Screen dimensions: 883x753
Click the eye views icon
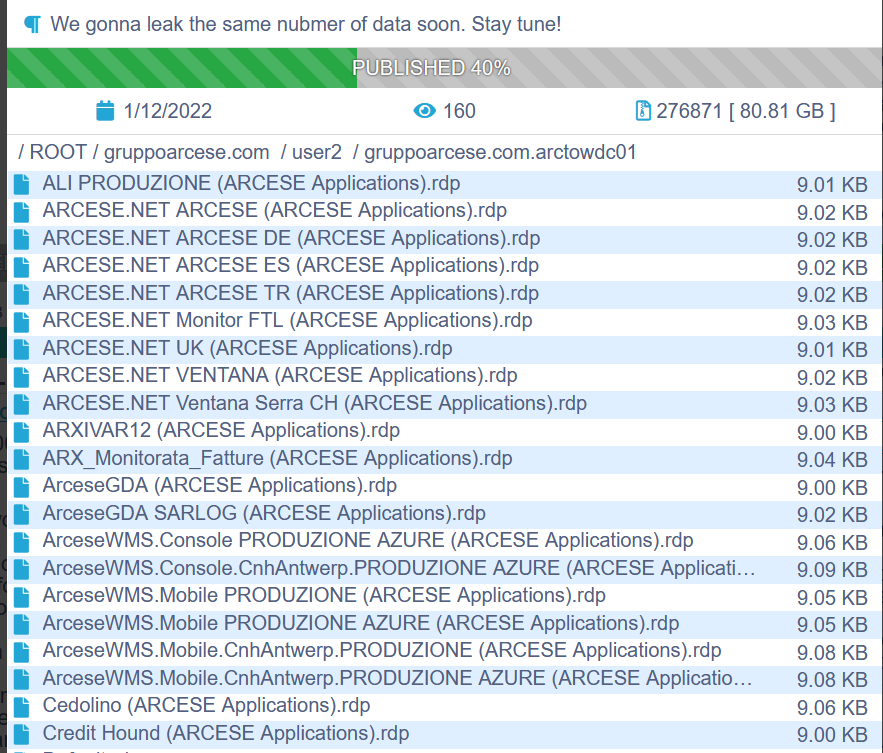coord(425,111)
